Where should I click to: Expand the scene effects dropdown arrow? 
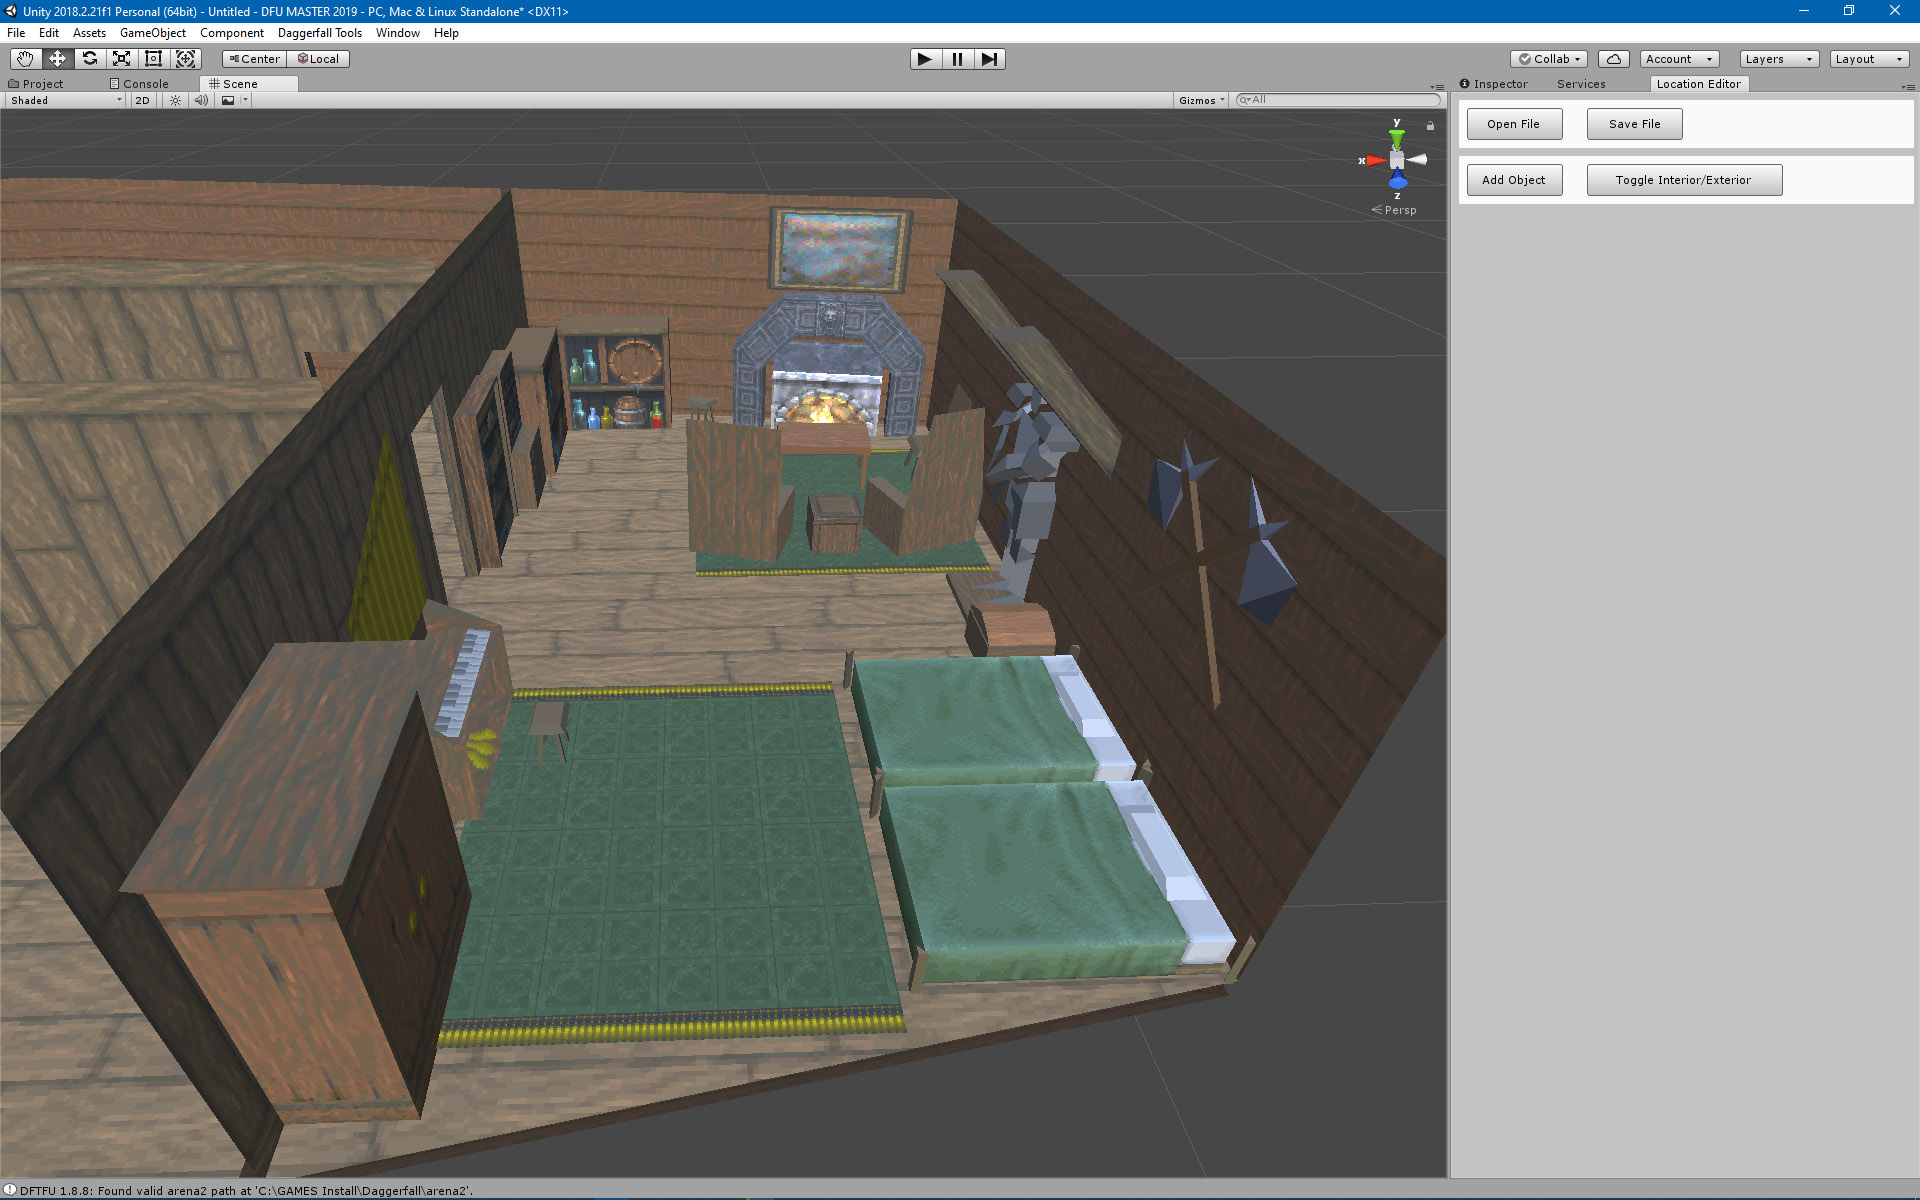point(245,100)
